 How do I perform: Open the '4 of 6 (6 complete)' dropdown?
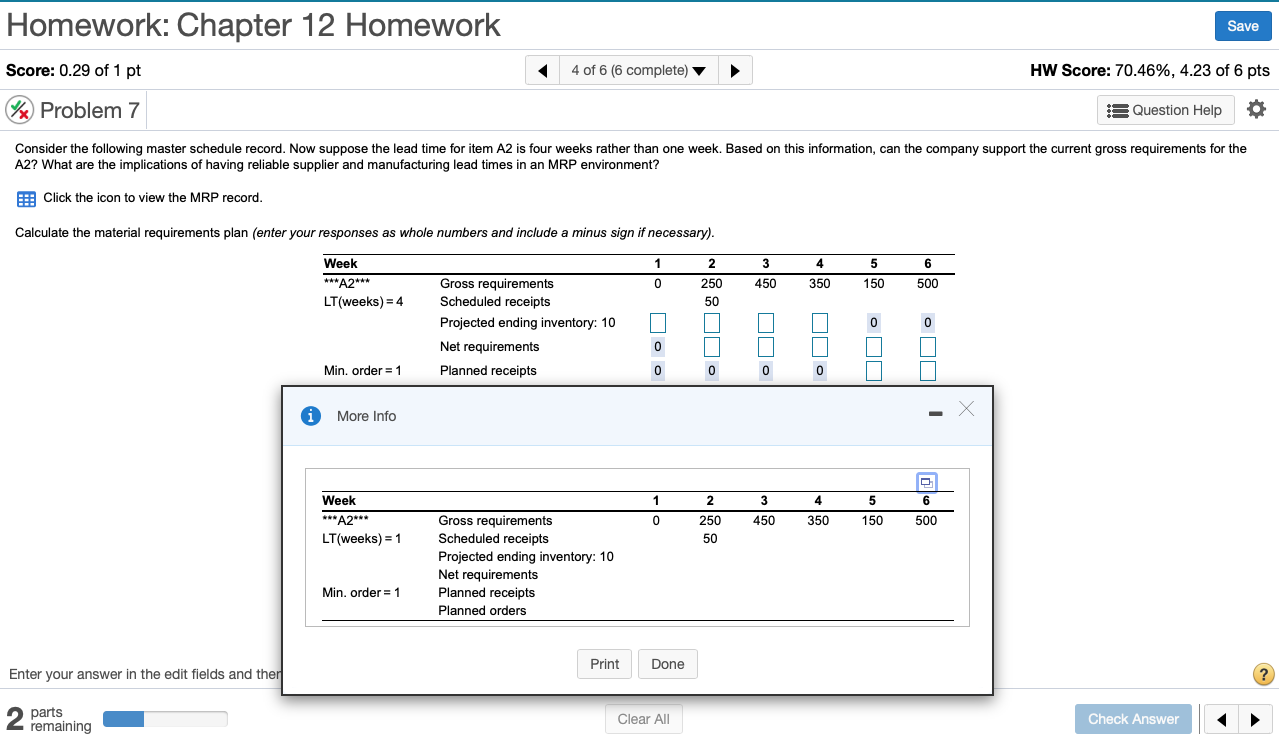[638, 70]
